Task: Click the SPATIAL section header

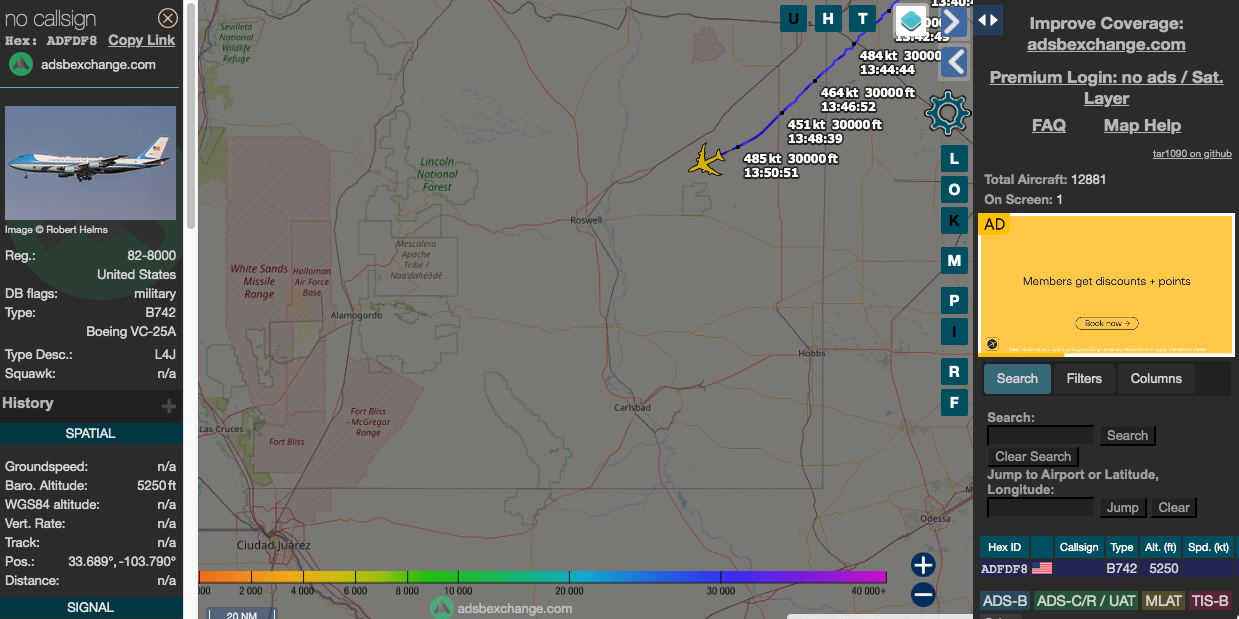Action: coord(91,433)
